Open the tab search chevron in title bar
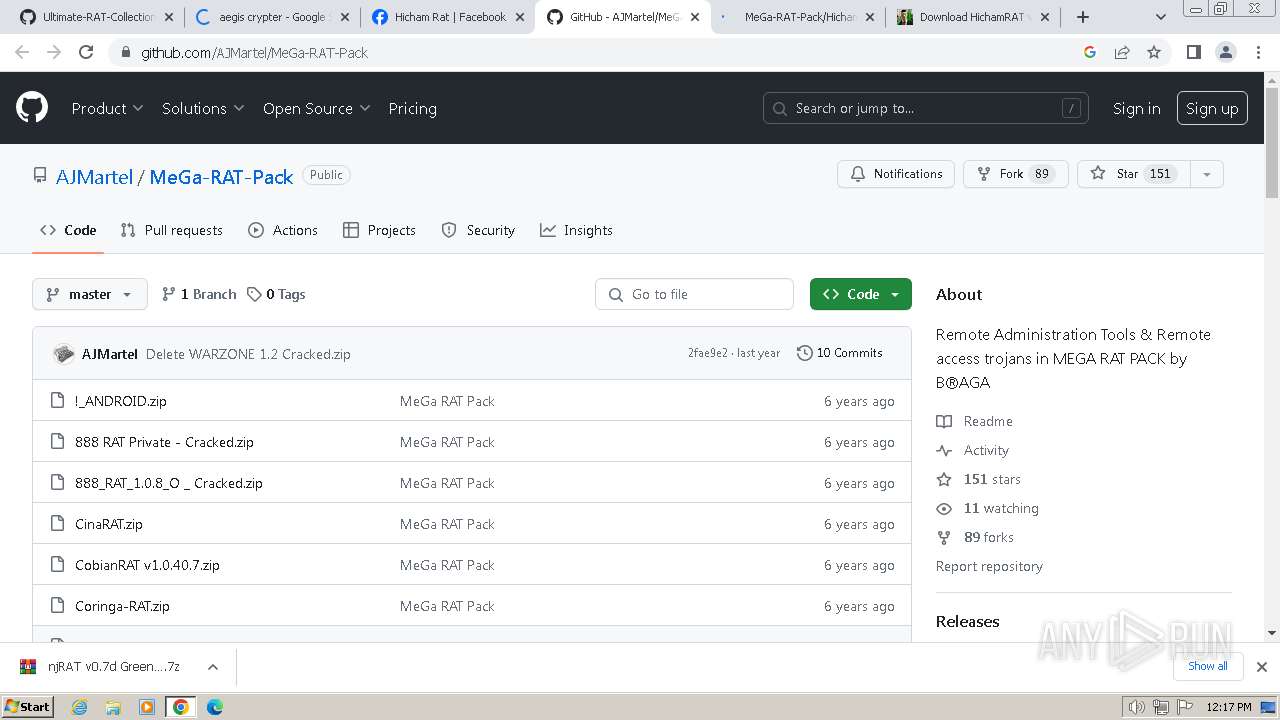 1160,17
